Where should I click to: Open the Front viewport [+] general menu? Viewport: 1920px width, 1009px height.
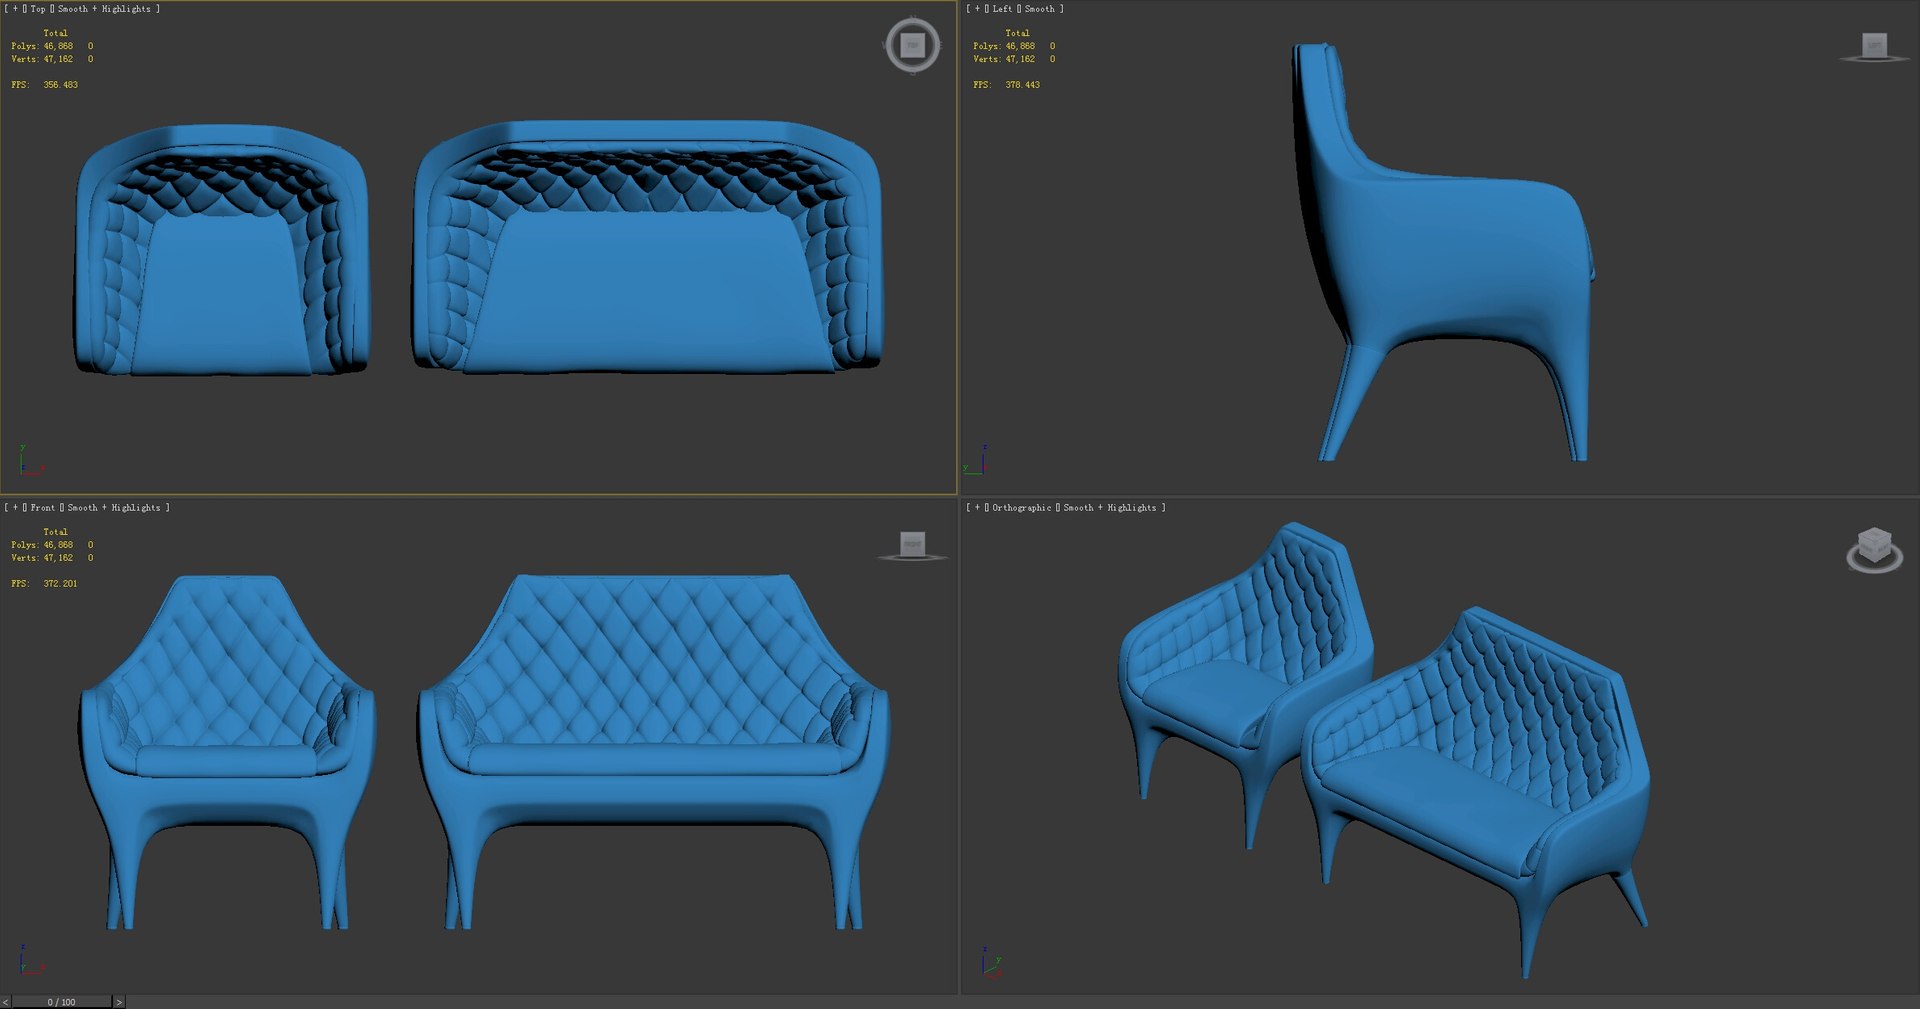coord(15,508)
